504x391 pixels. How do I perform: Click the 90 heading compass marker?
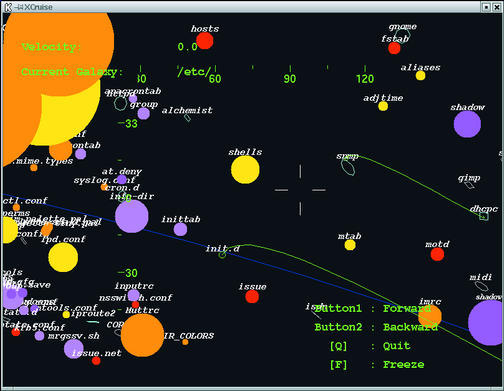pos(290,79)
